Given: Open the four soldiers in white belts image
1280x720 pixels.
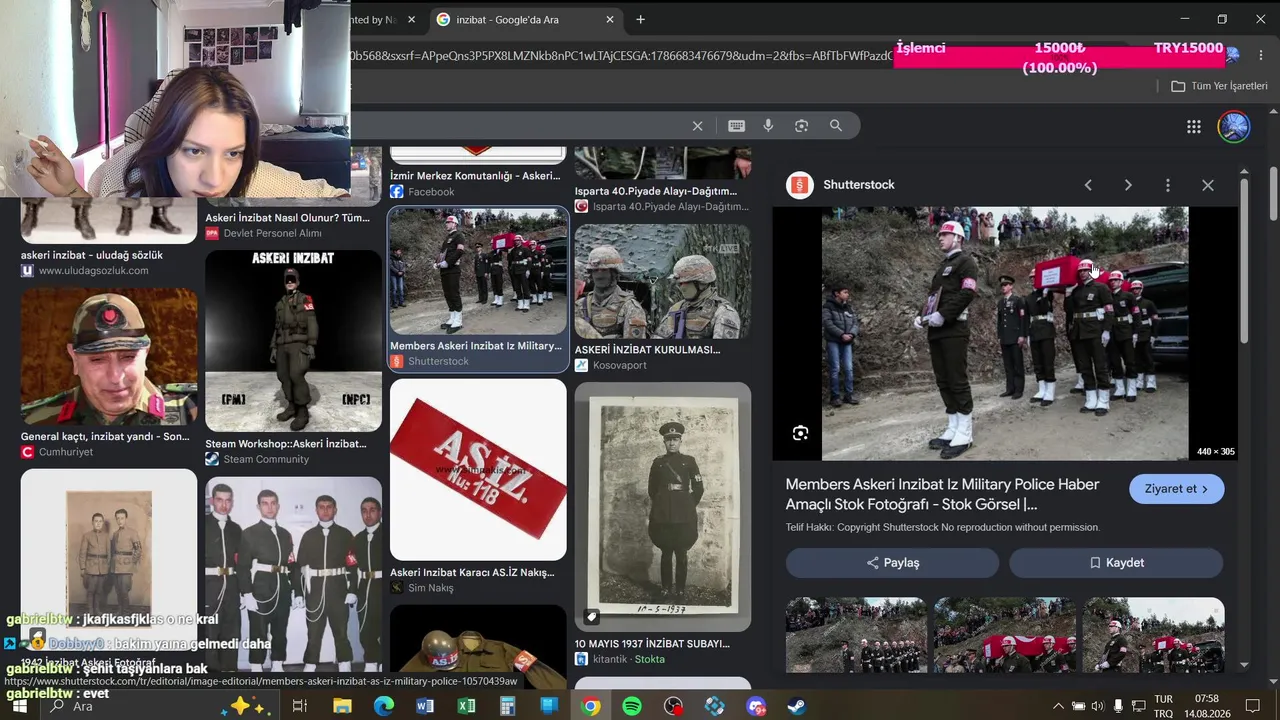Looking at the screenshot, I should pyautogui.click(x=293, y=574).
